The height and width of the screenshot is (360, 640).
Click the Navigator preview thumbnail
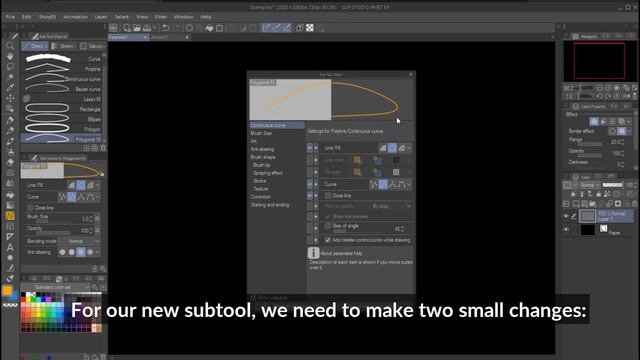(x=599, y=61)
